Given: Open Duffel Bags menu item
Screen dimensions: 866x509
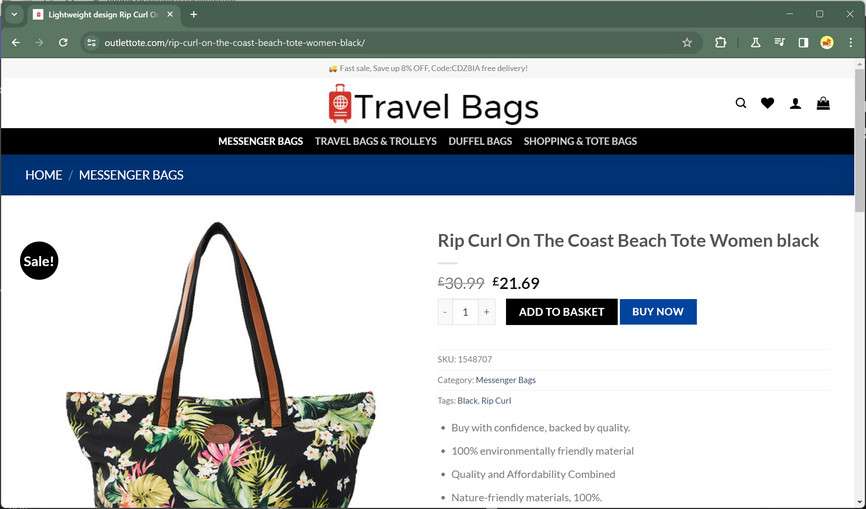Looking at the screenshot, I should click(x=480, y=141).
